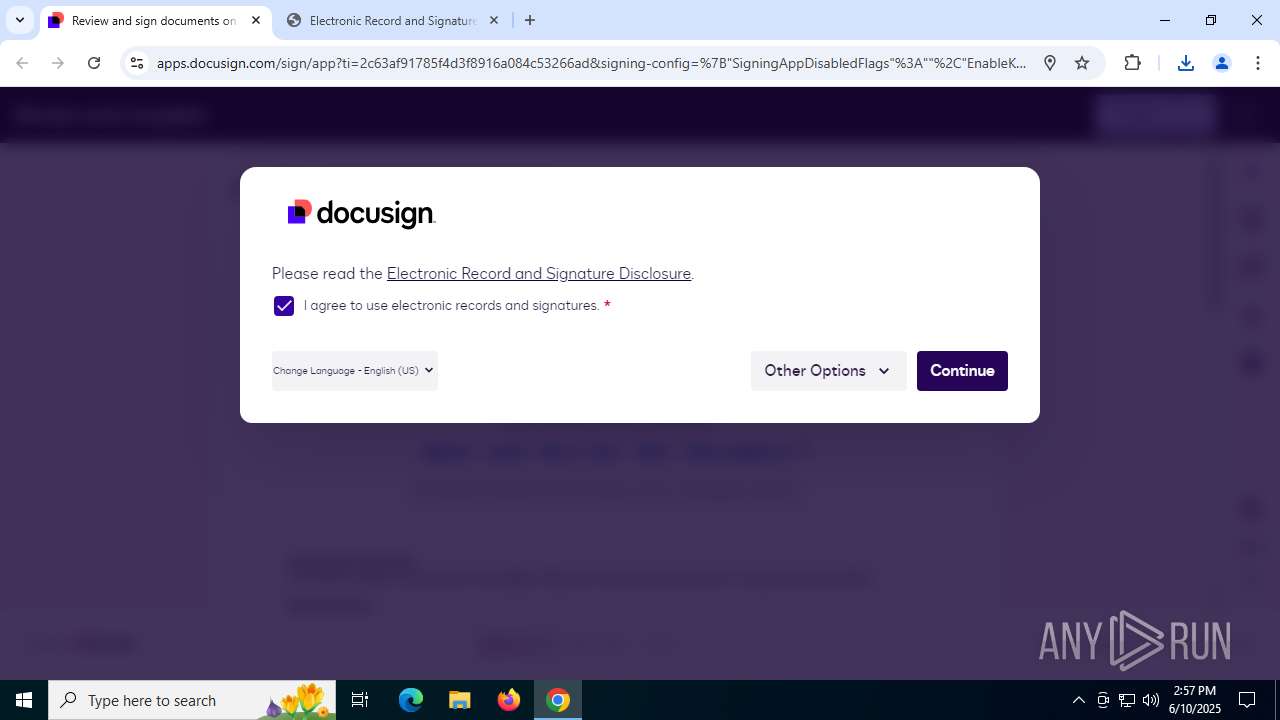Open Task View on taskbar
The image size is (1280, 720).
360,700
